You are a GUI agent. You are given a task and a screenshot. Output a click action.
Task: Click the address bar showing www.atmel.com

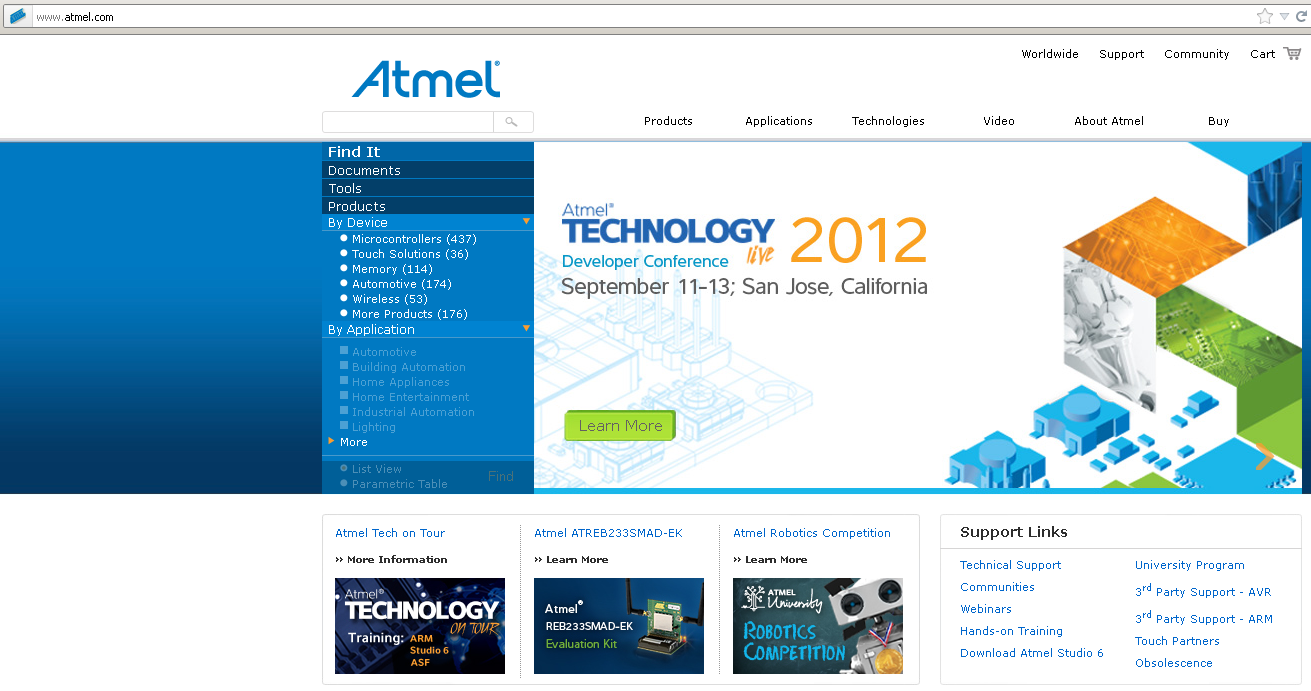[x=640, y=17]
